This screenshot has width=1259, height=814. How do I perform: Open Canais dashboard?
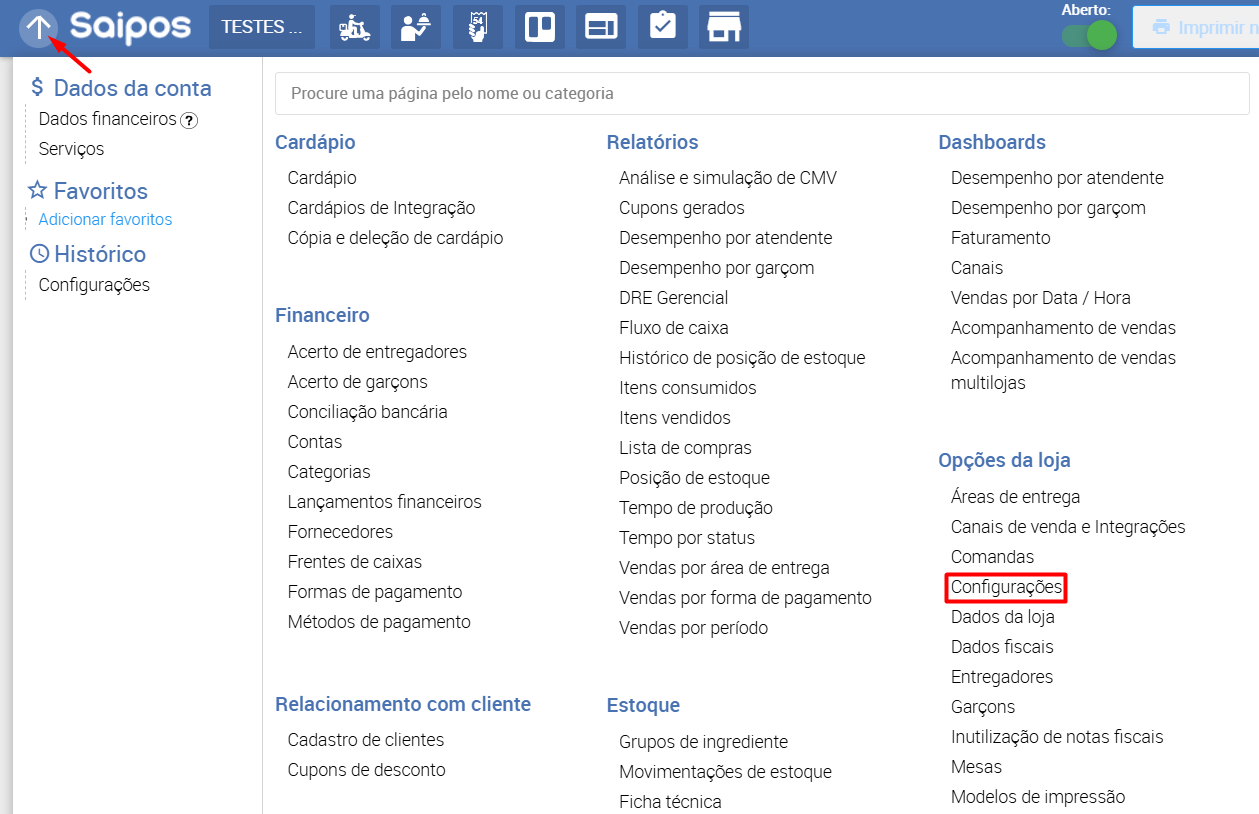pos(976,268)
